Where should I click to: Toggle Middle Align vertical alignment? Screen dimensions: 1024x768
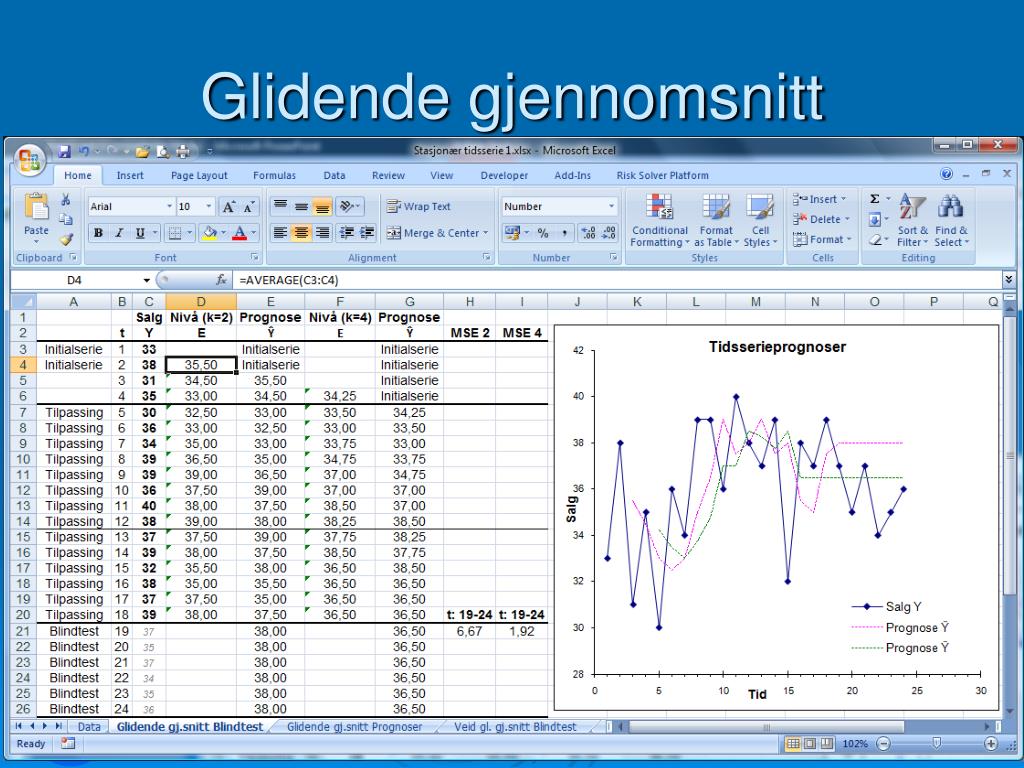301,206
